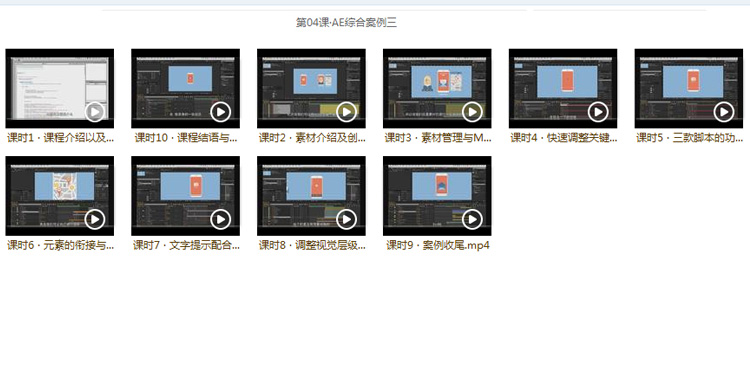Click the 第04课·AE综合案例三 folder title
Image resolution: width=750 pixels, height=375 pixels.
(x=346, y=22)
